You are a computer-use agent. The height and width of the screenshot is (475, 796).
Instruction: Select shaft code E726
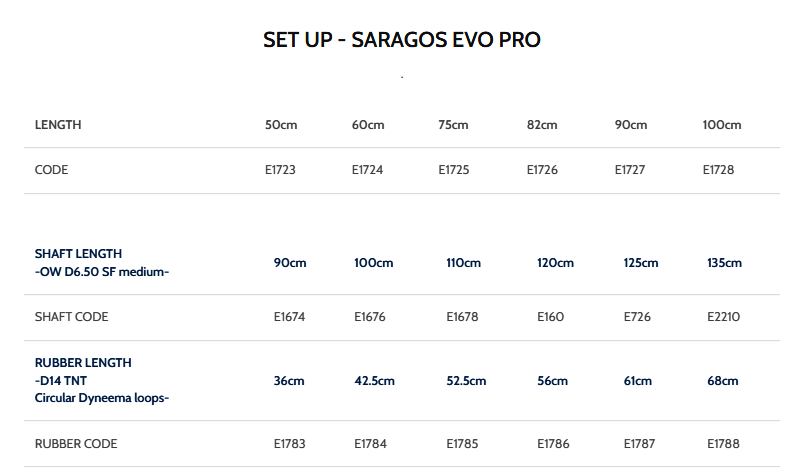pyautogui.click(x=638, y=317)
